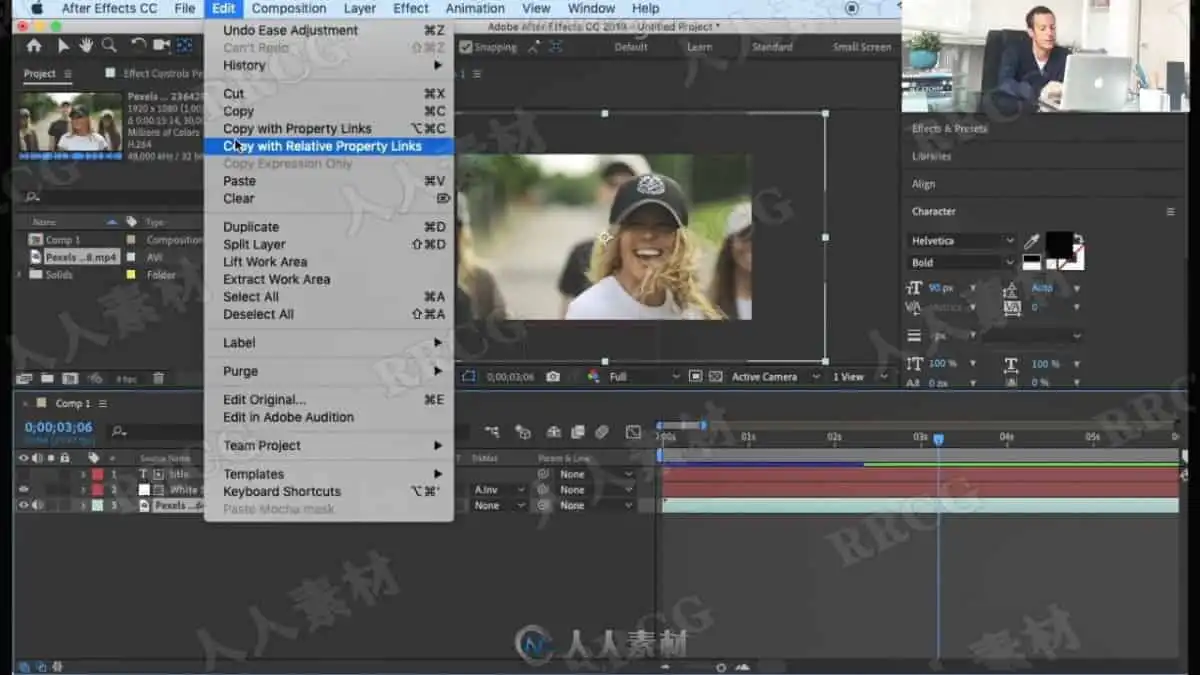Image resolution: width=1200 pixels, height=675 pixels.
Task: Select the Hand tool
Action: (x=86, y=46)
